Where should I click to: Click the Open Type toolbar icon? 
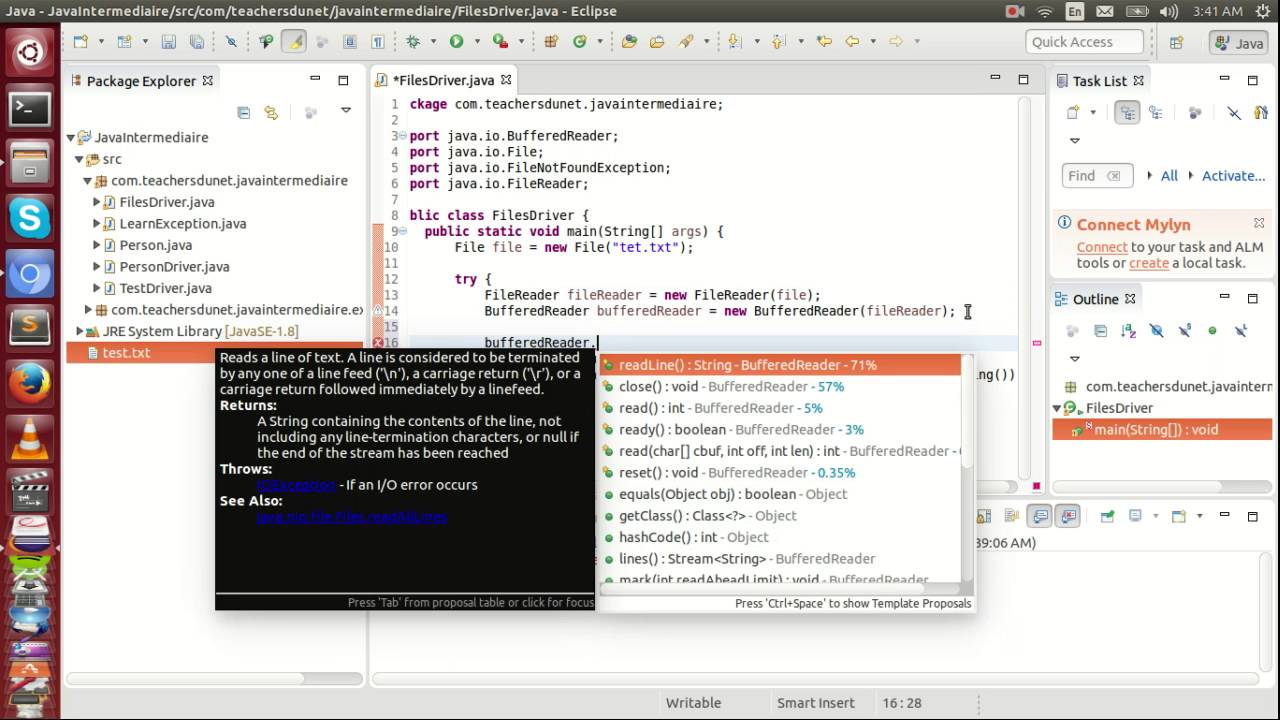coord(629,42)
